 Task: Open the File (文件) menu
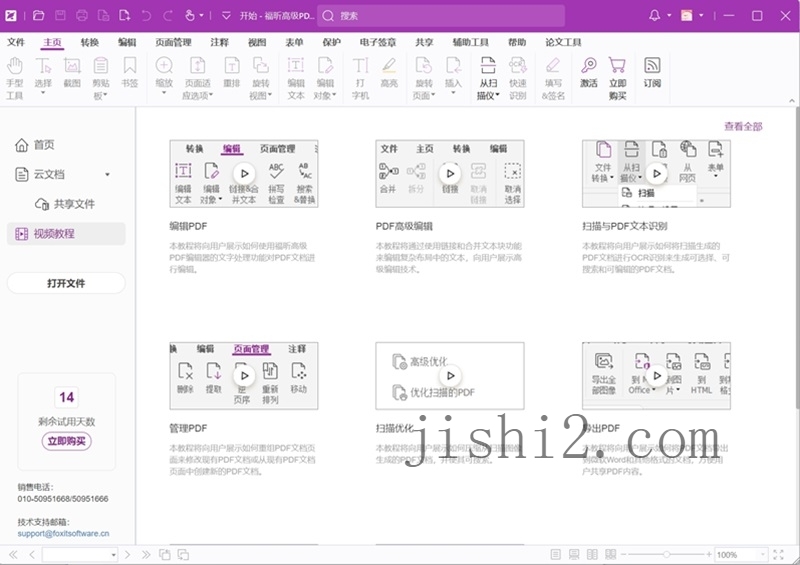[16, 42]
